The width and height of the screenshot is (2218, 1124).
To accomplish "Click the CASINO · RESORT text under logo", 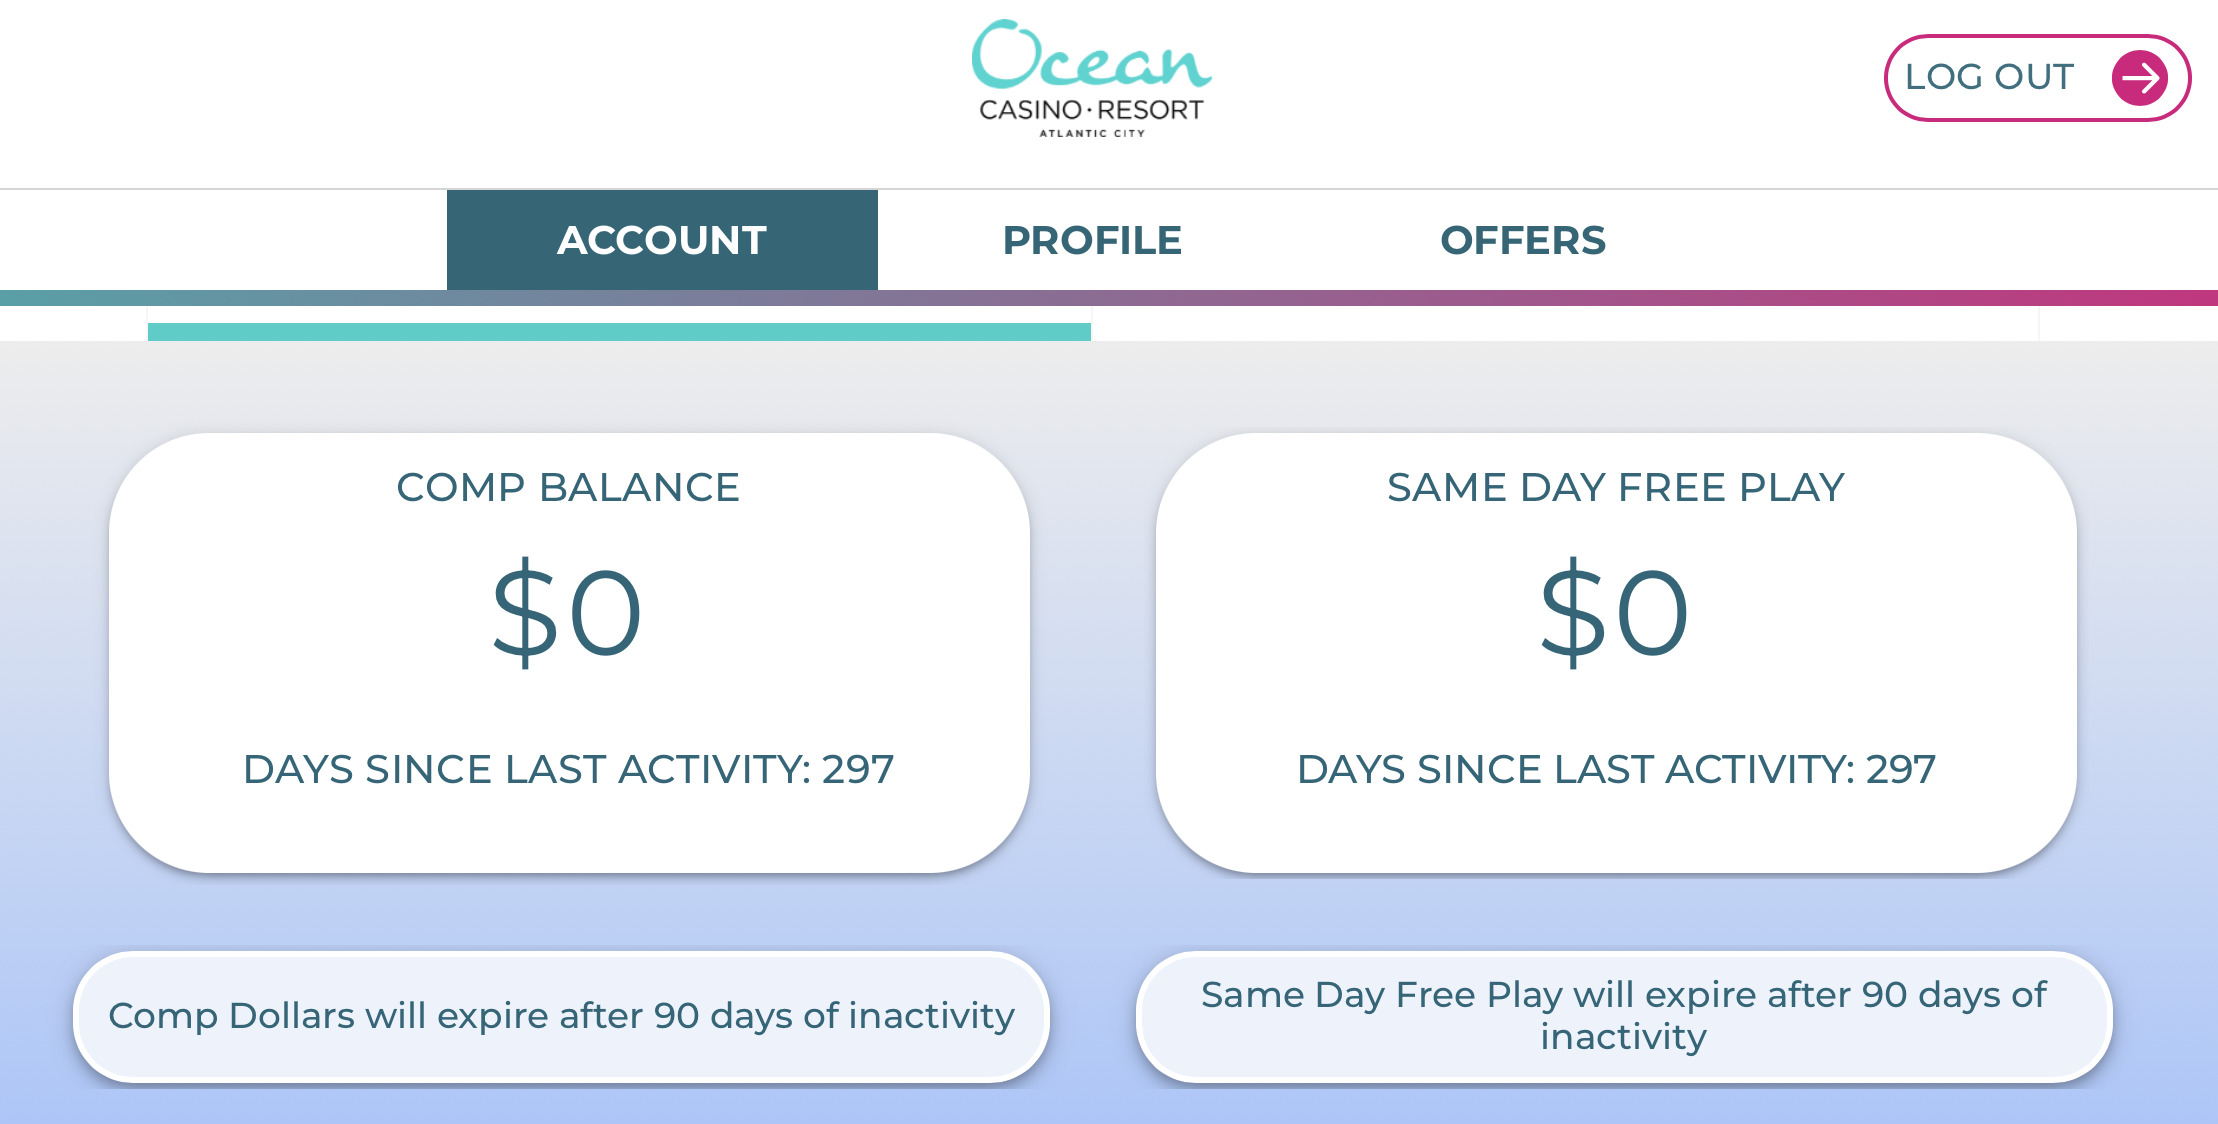I will [1091, 110].
